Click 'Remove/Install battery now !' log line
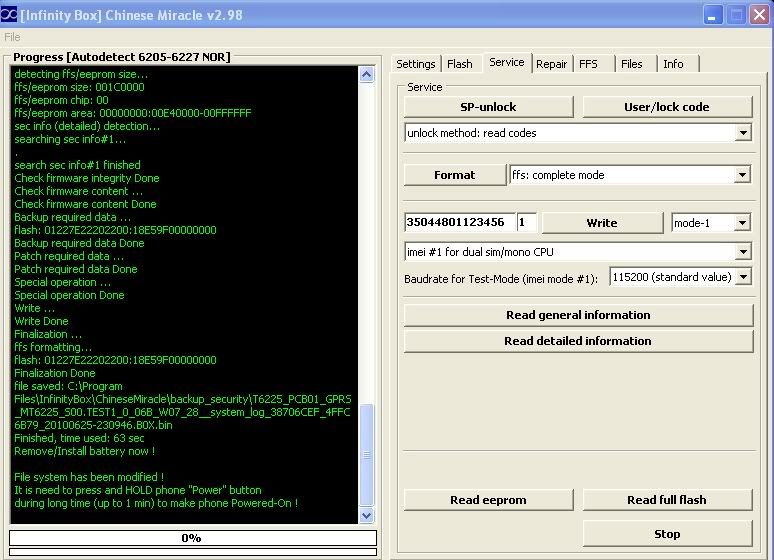774x560 pixels. pyautogui.click(x=84, y=451)
